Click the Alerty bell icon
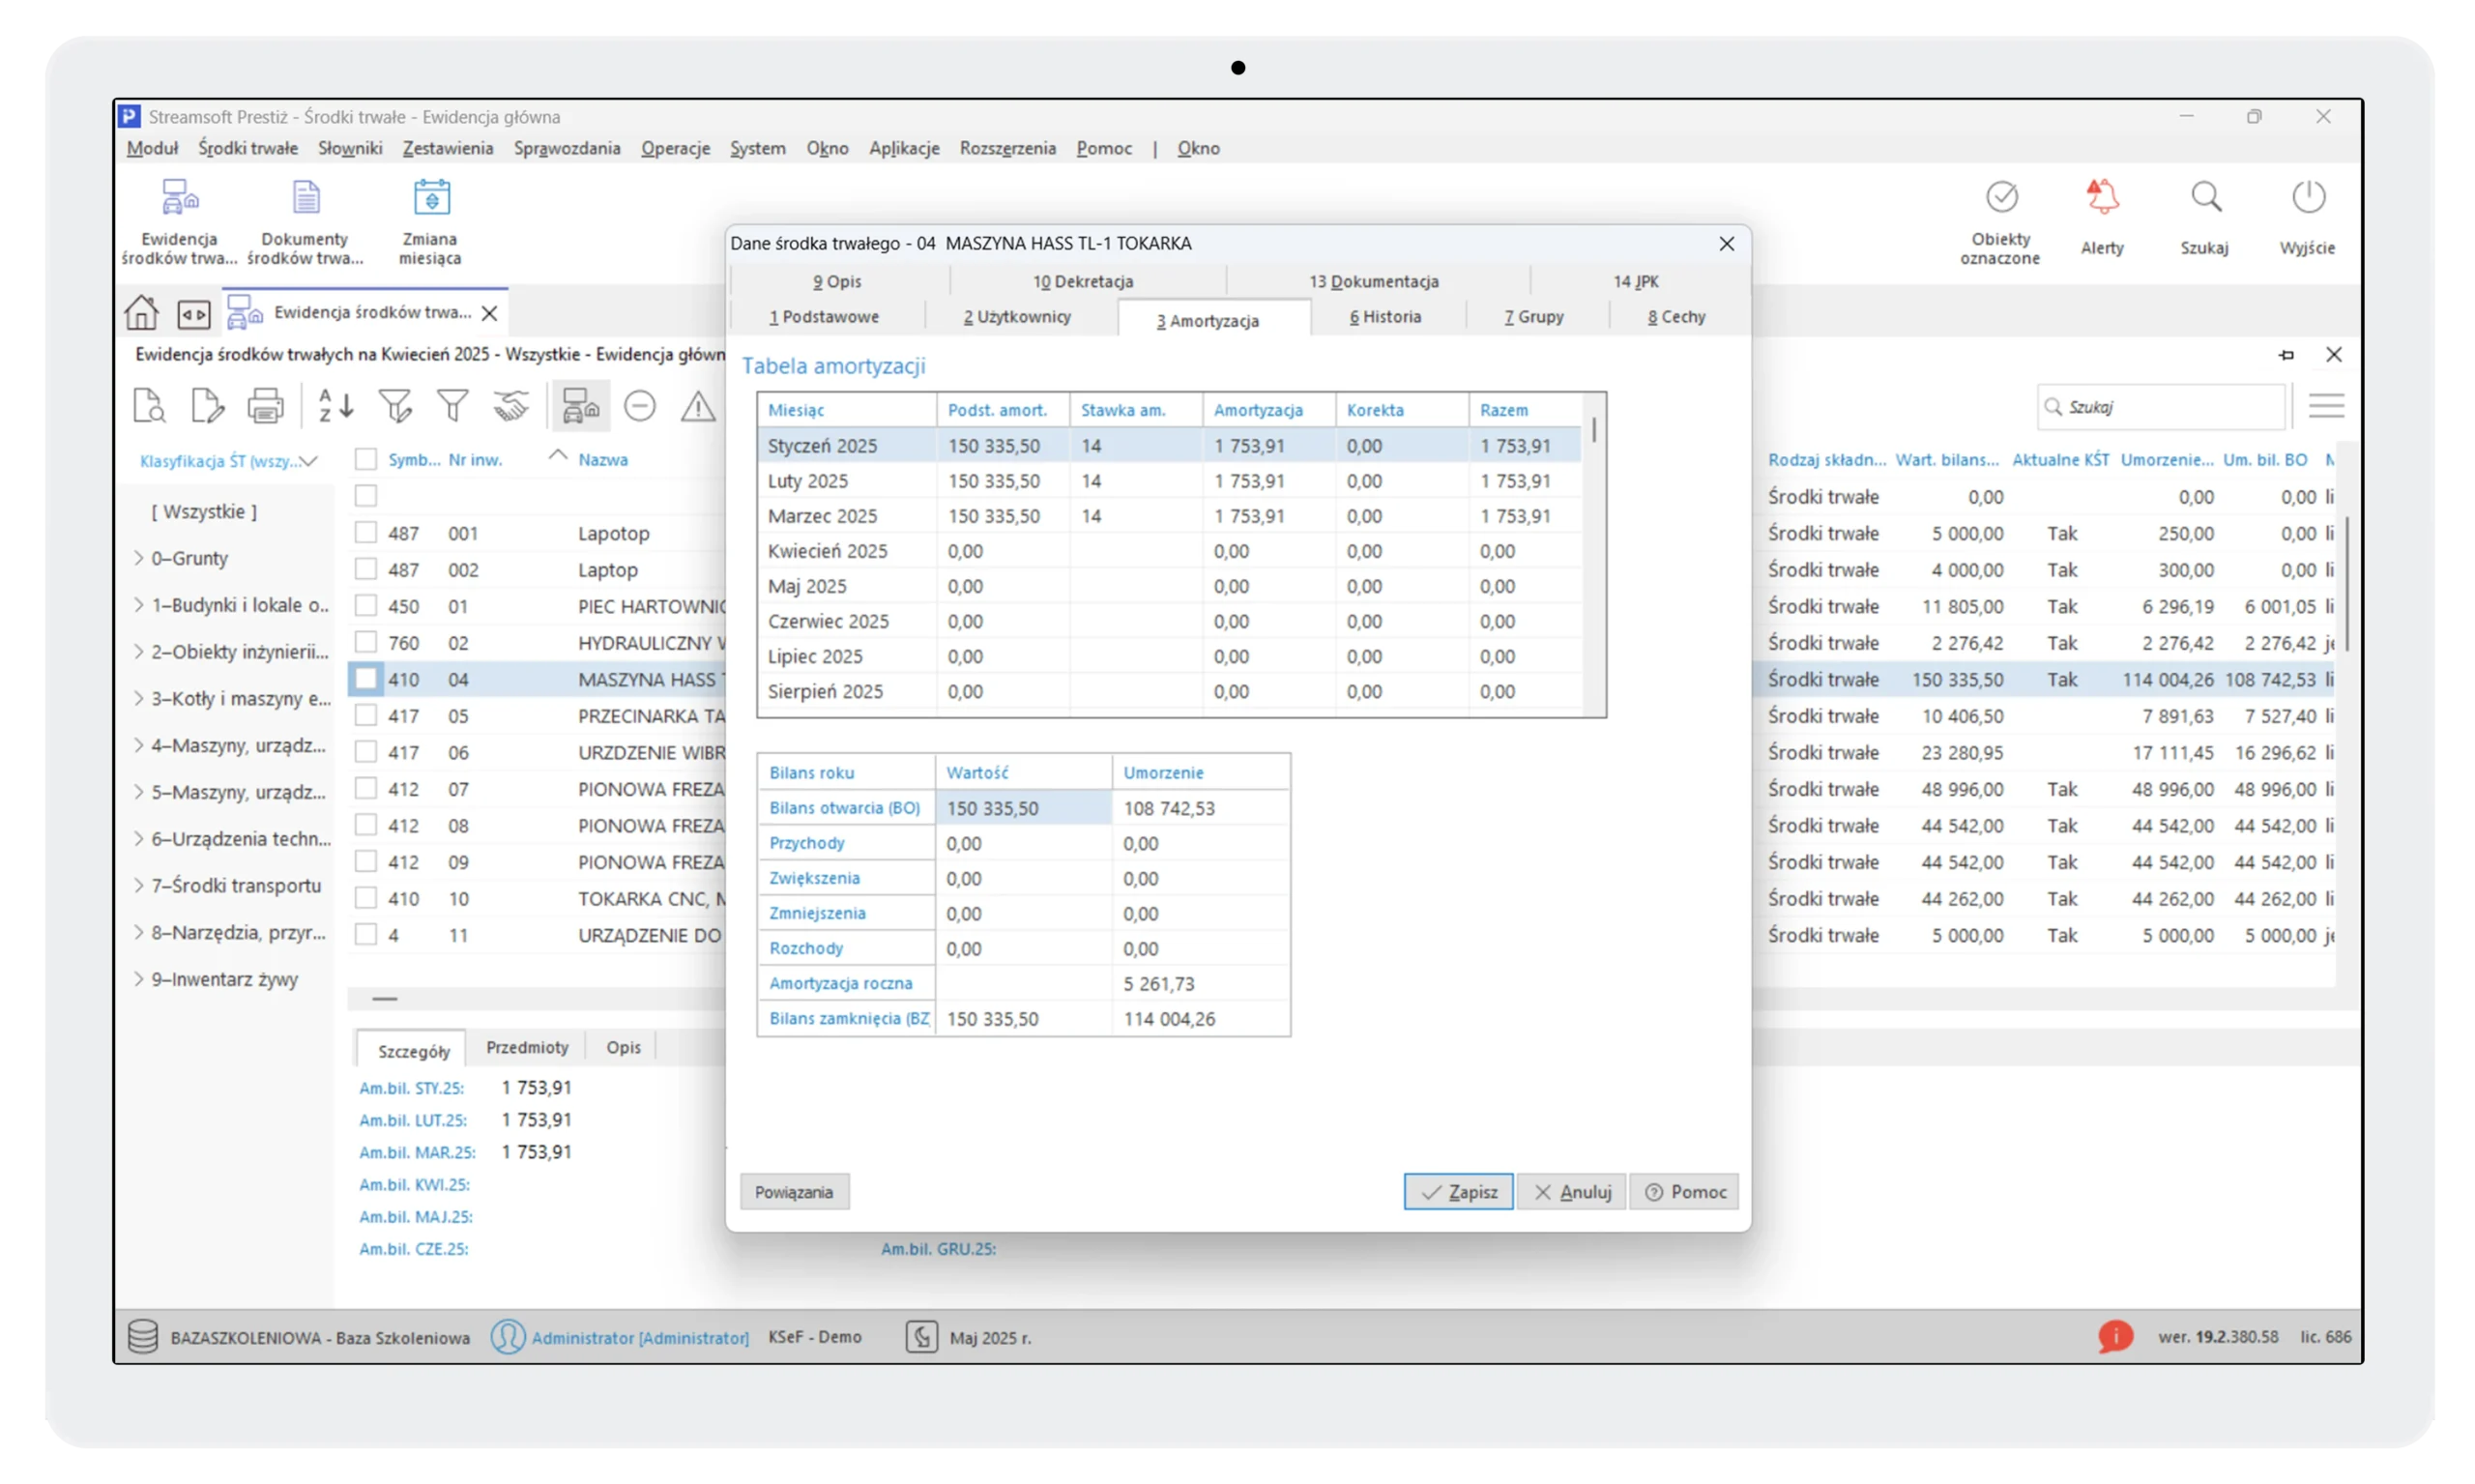The width and height of the screenshot is (2475, 1484). (x=2102, y=197)
